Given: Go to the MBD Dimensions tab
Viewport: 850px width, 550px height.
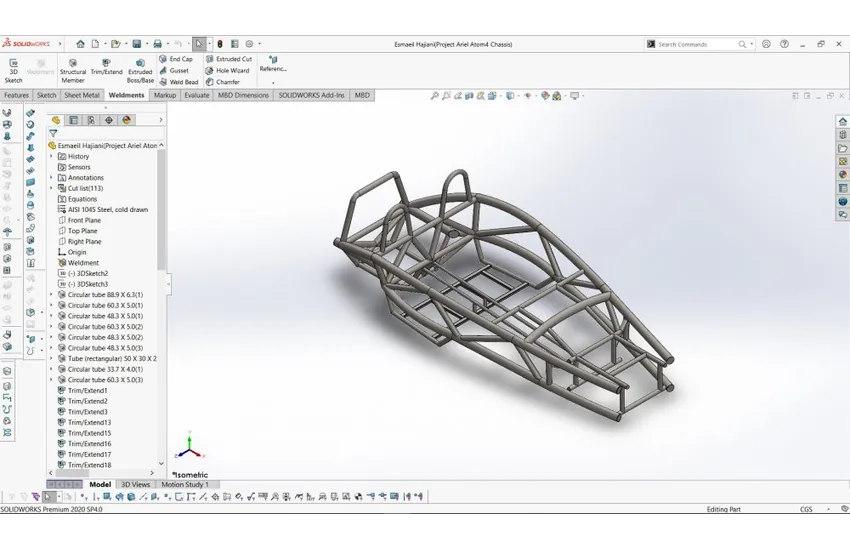Looking at the screenshot, I should coord(243,95).
